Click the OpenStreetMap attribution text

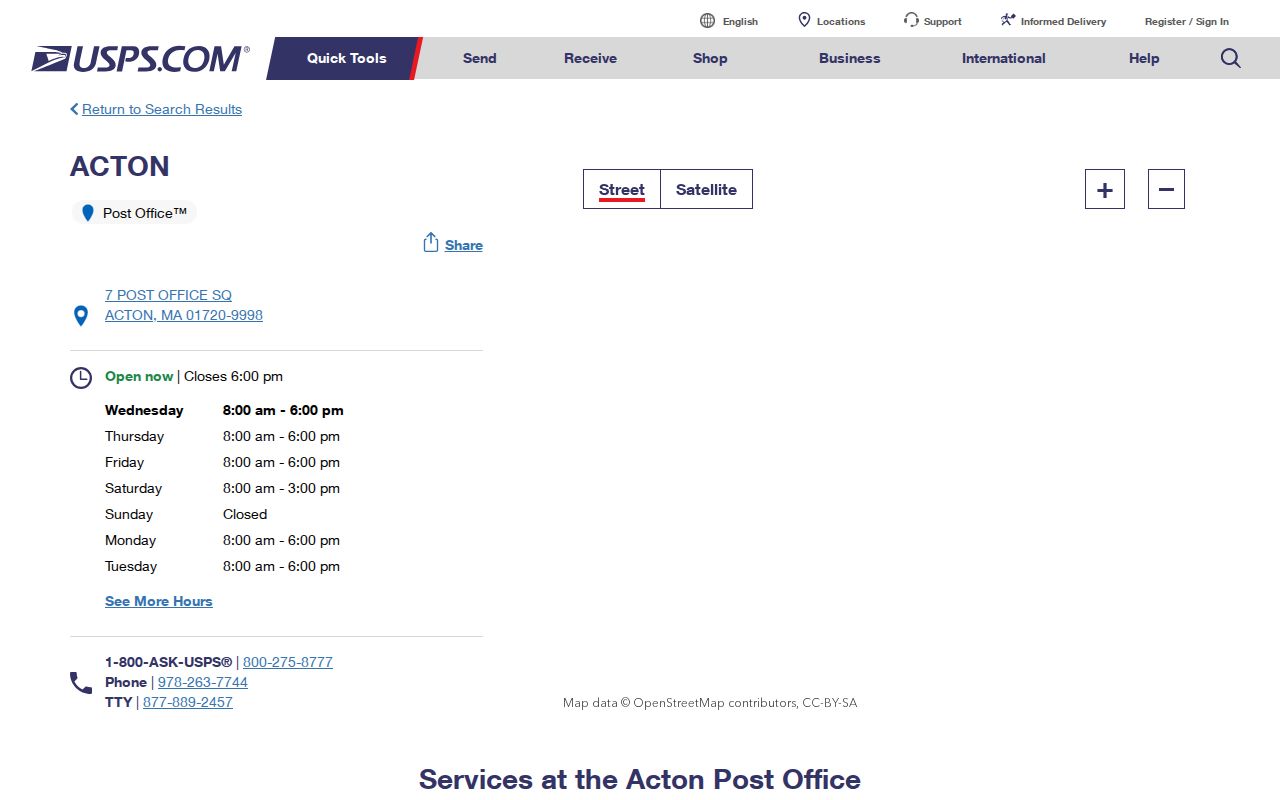pos(710,703)
